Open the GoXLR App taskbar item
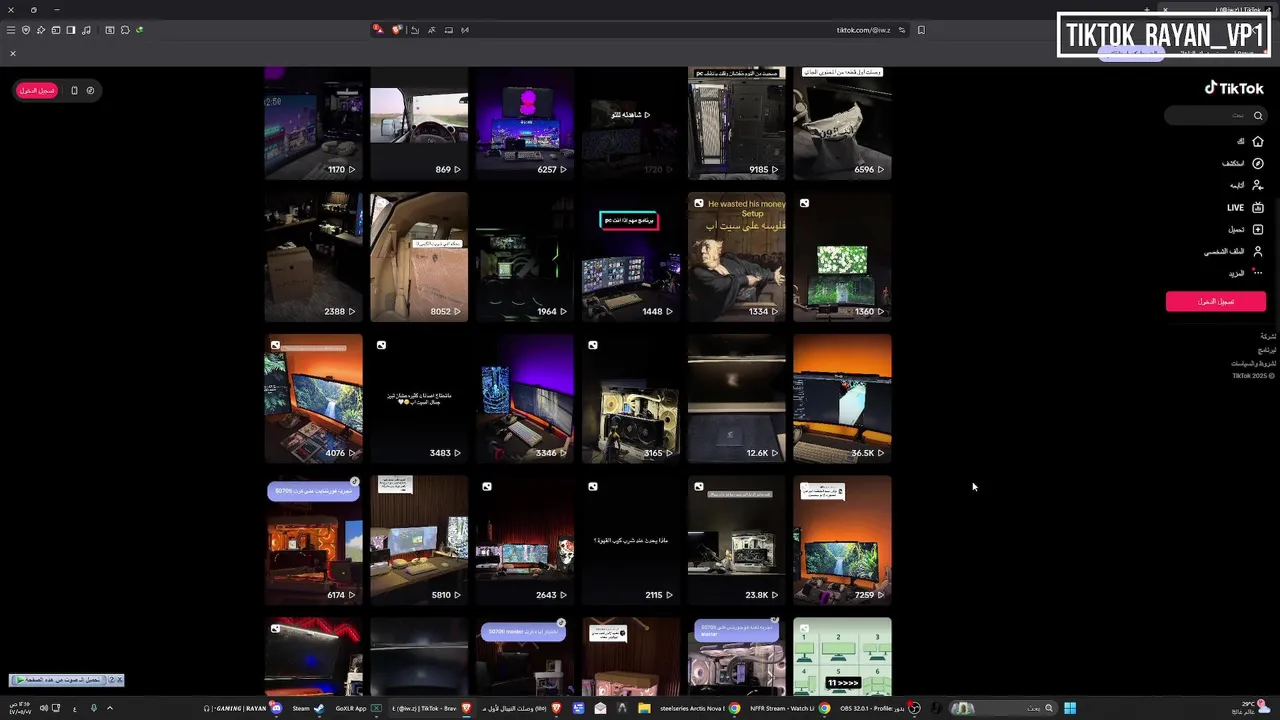1280x720 pixels. tap(358, 708)
